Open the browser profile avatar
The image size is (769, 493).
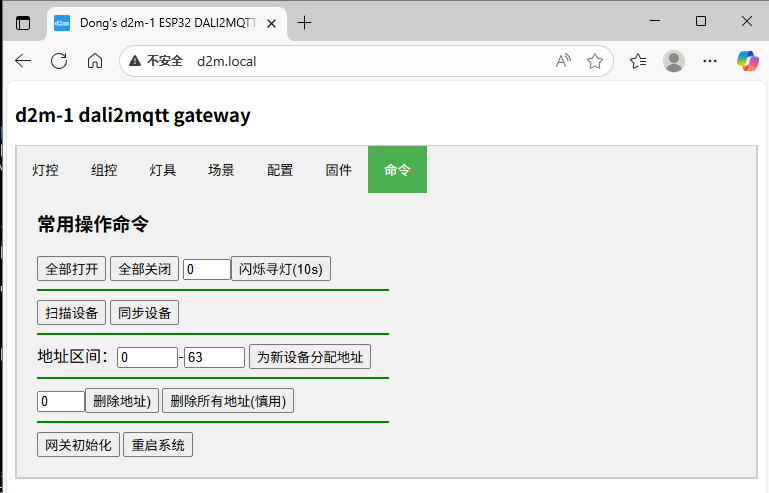[674, 61]
